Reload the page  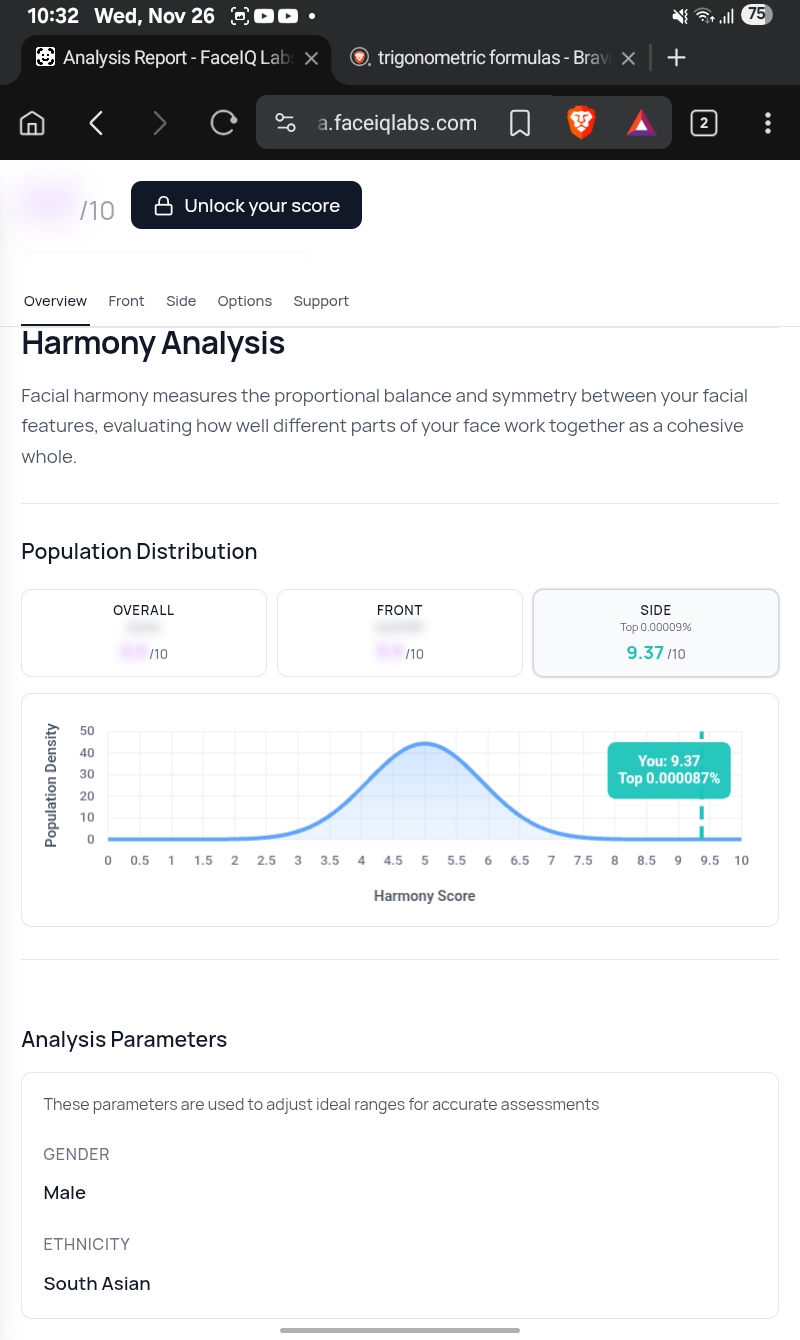[x=223, y=123]
